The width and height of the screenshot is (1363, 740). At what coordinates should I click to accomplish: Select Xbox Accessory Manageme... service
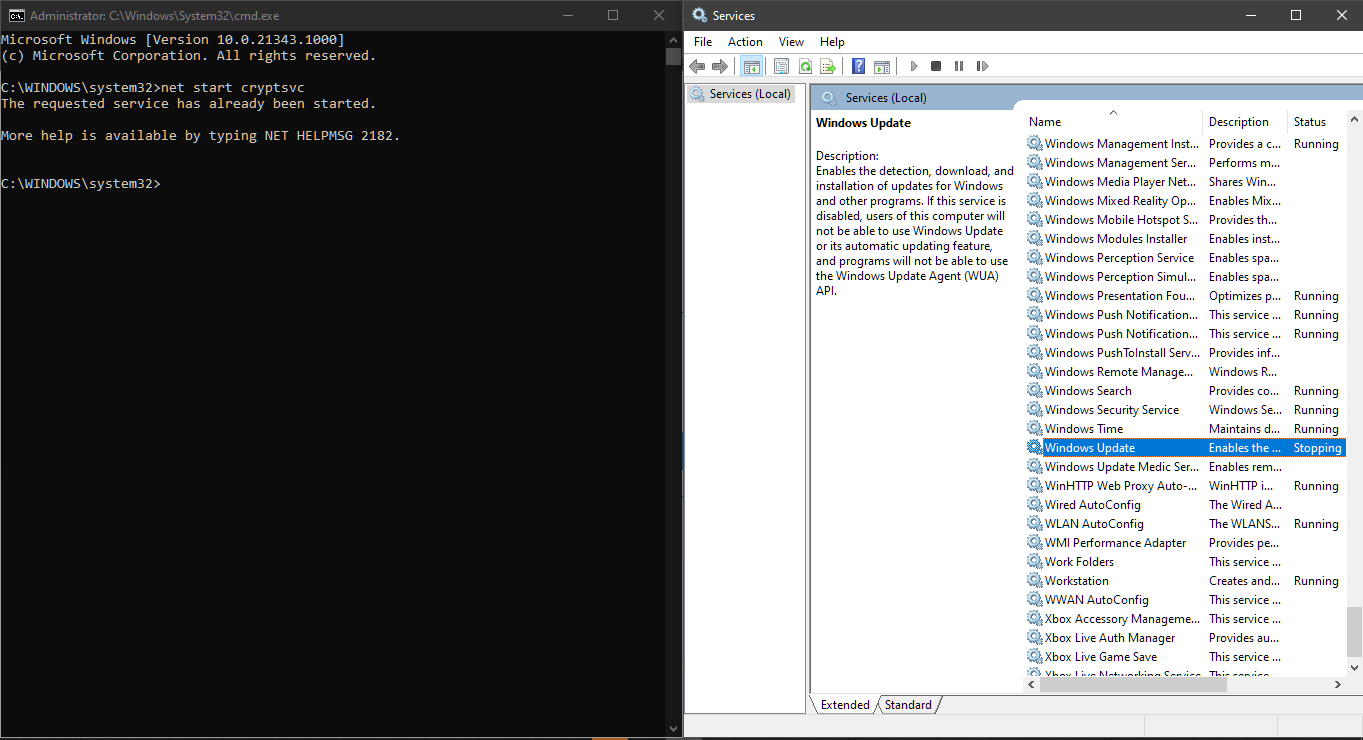[x=1185, y=619]
